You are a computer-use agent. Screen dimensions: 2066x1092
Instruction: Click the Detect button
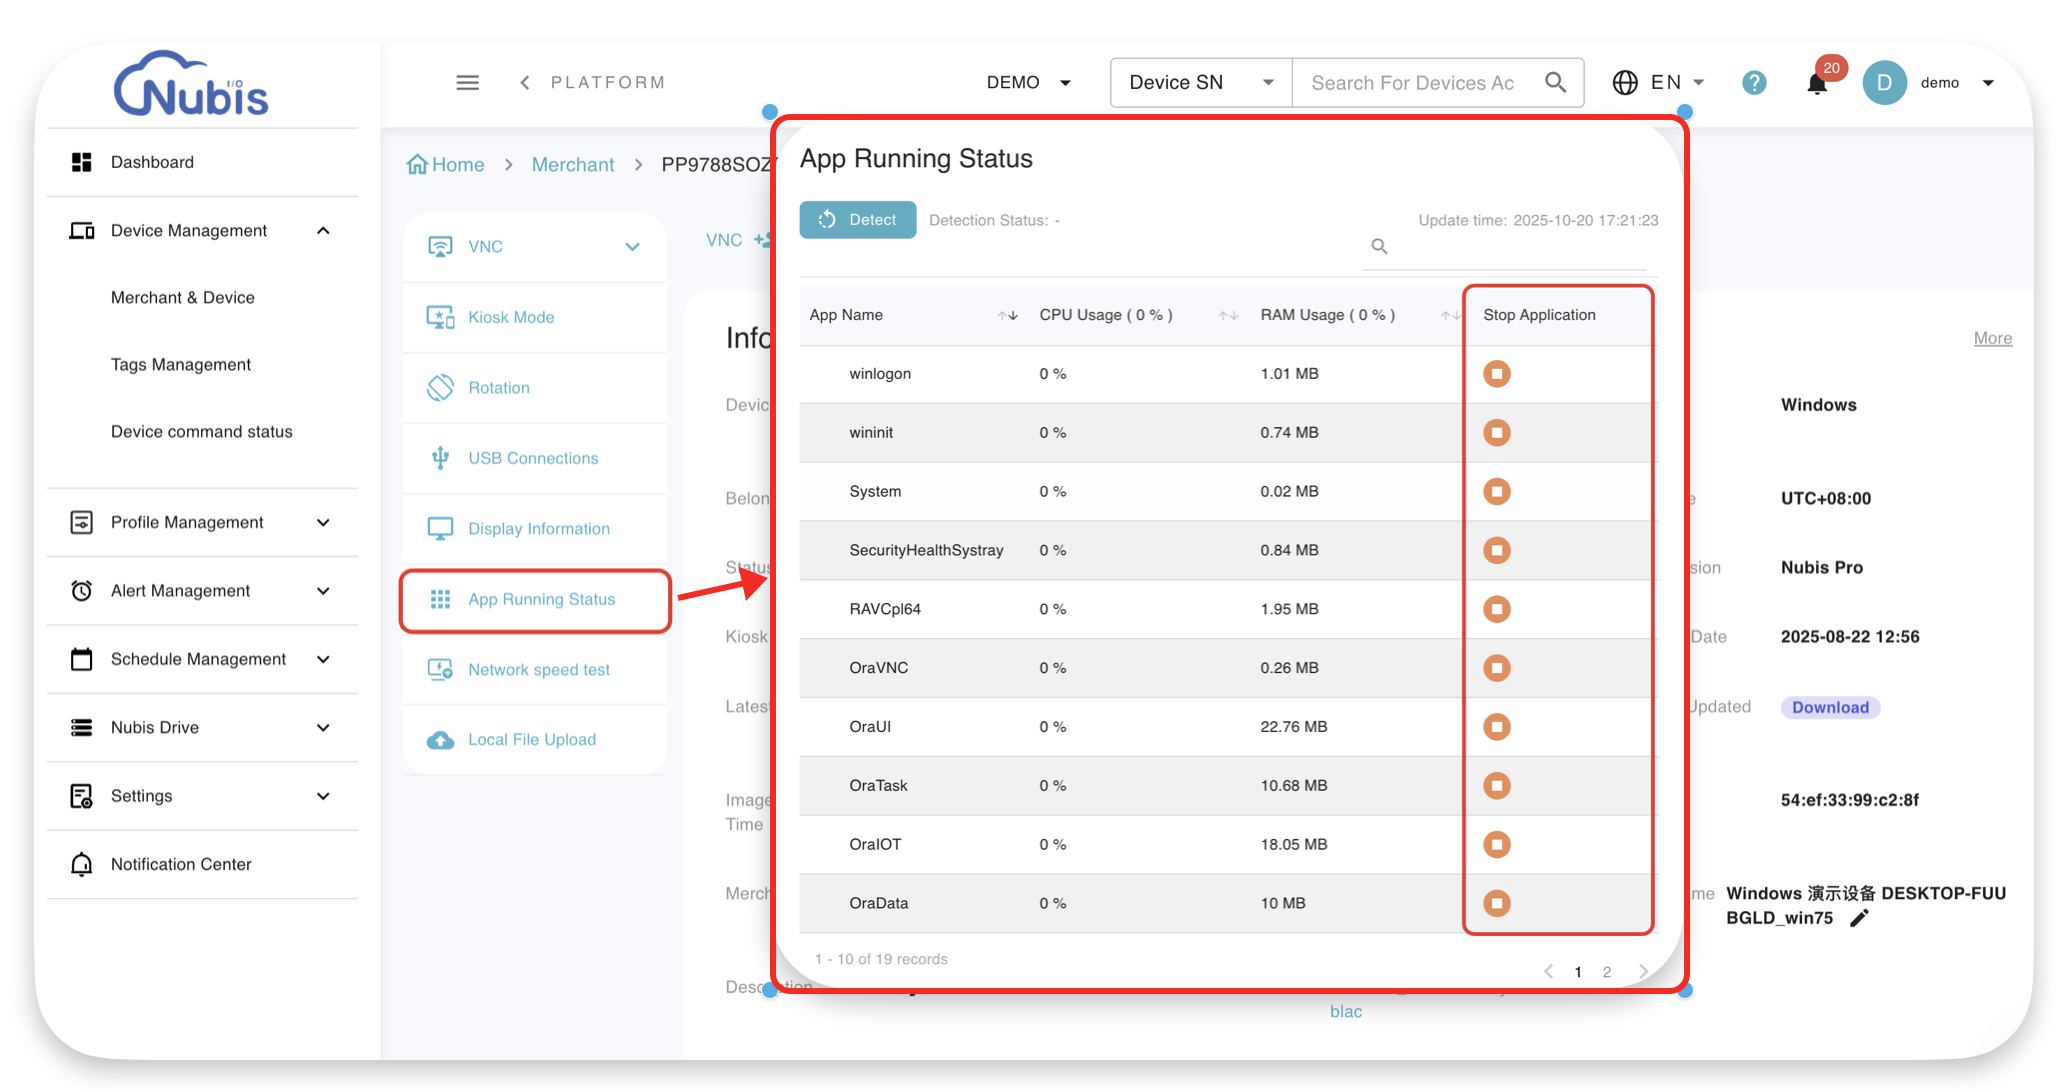pyautogui.click(x=857, y=220)
